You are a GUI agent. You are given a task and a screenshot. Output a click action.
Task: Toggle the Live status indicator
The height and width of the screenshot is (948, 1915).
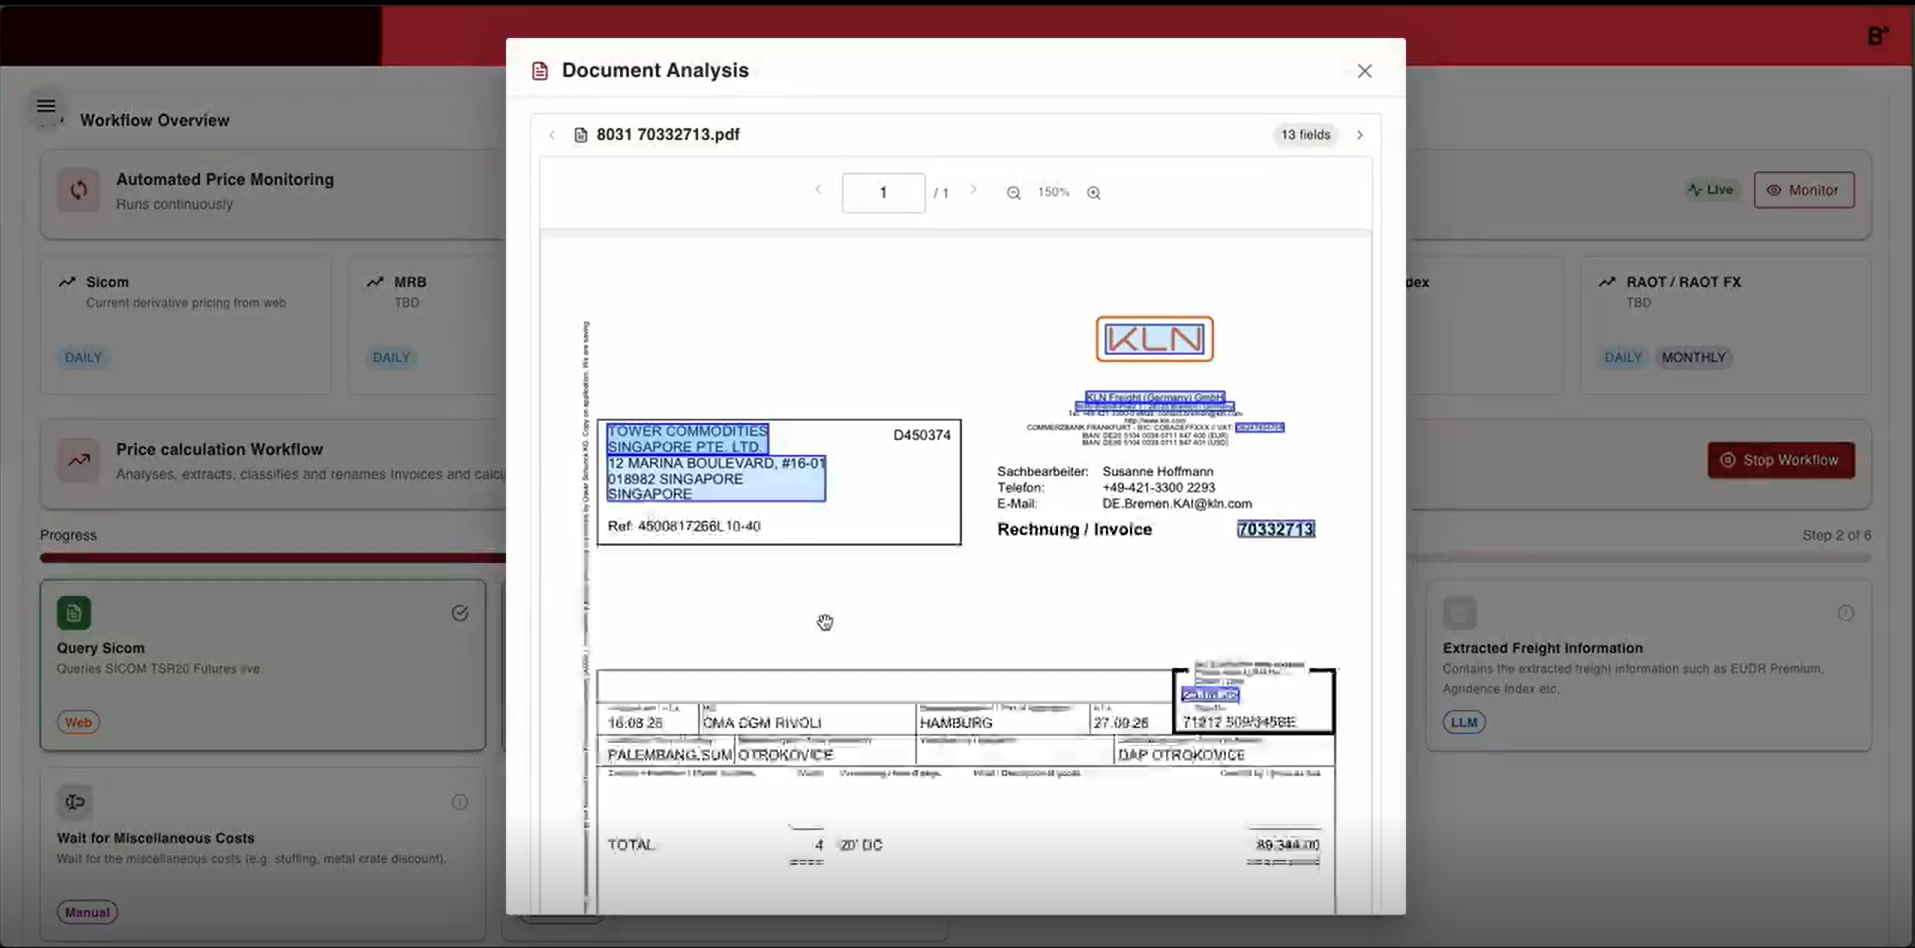[1711, 190]
